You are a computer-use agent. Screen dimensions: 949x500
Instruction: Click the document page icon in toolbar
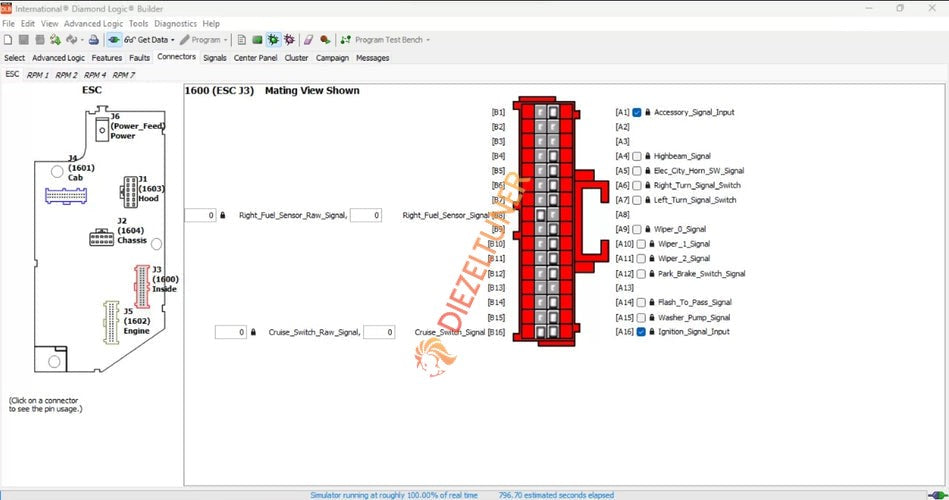[x=241, y=40]
